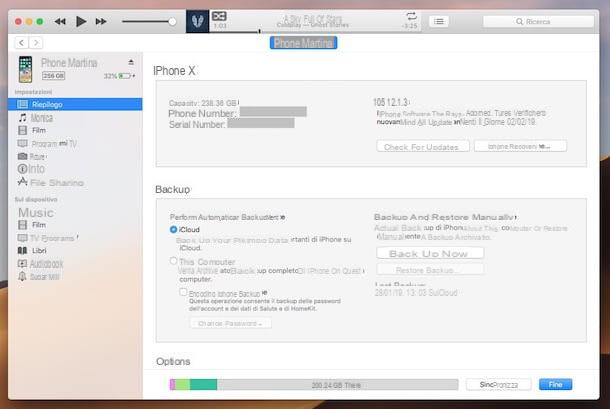Click the blue Fine button
The width and height of the screenshot is (610, 409).
tap(555, 384)
